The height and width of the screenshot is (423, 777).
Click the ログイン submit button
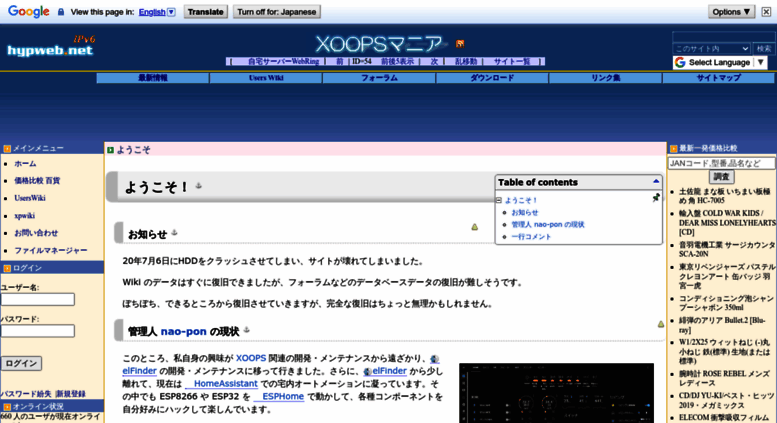pyautogui.click(x=21, y=363)
